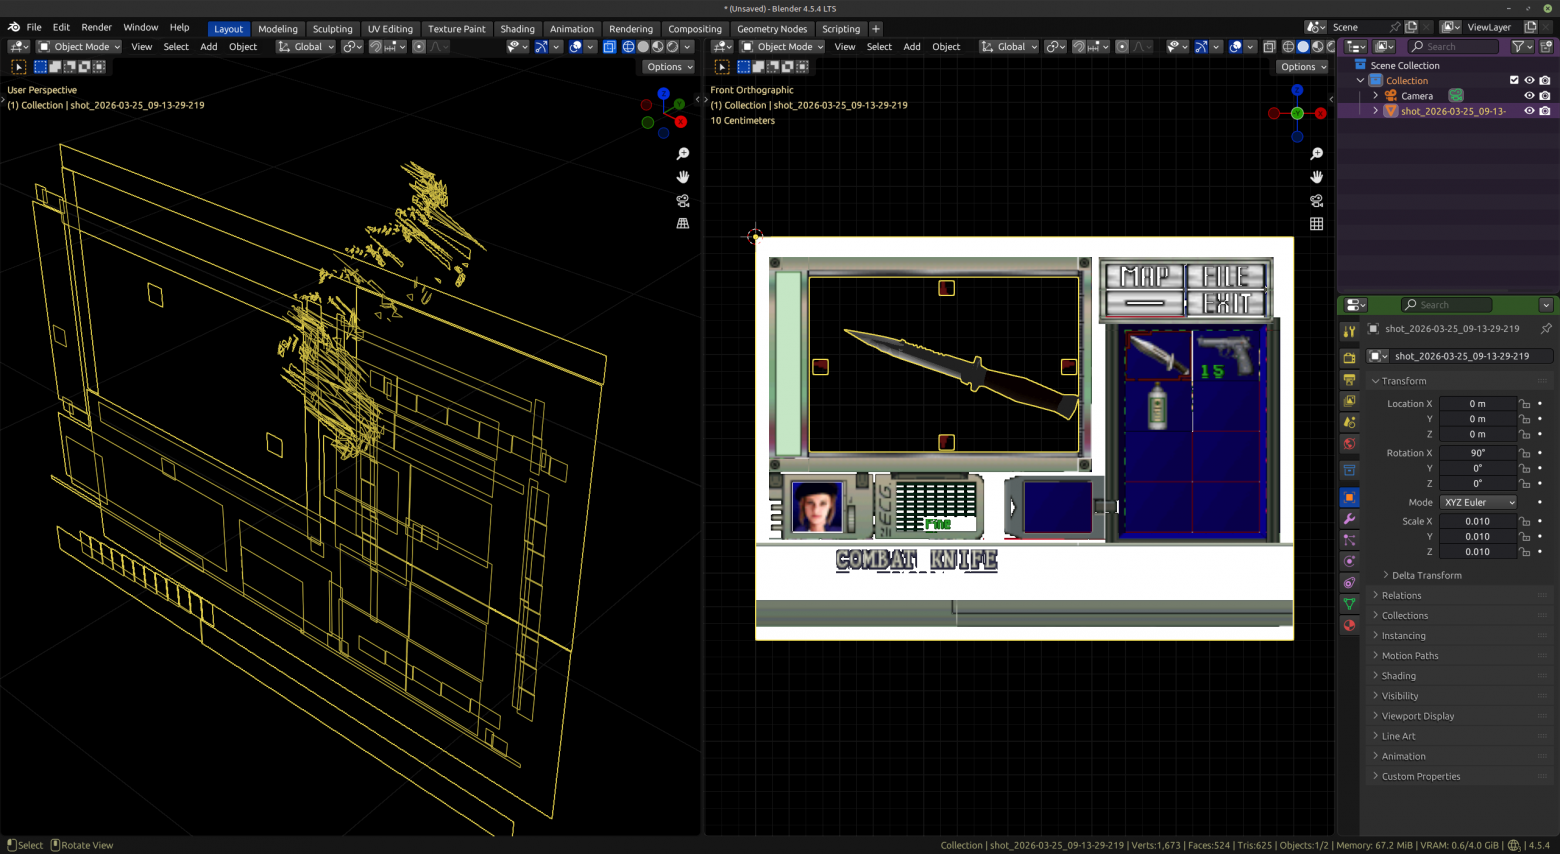Toggle camera view icon in left viewport
The width and height of the screenshot is (1560, 854).
point(683,200)
